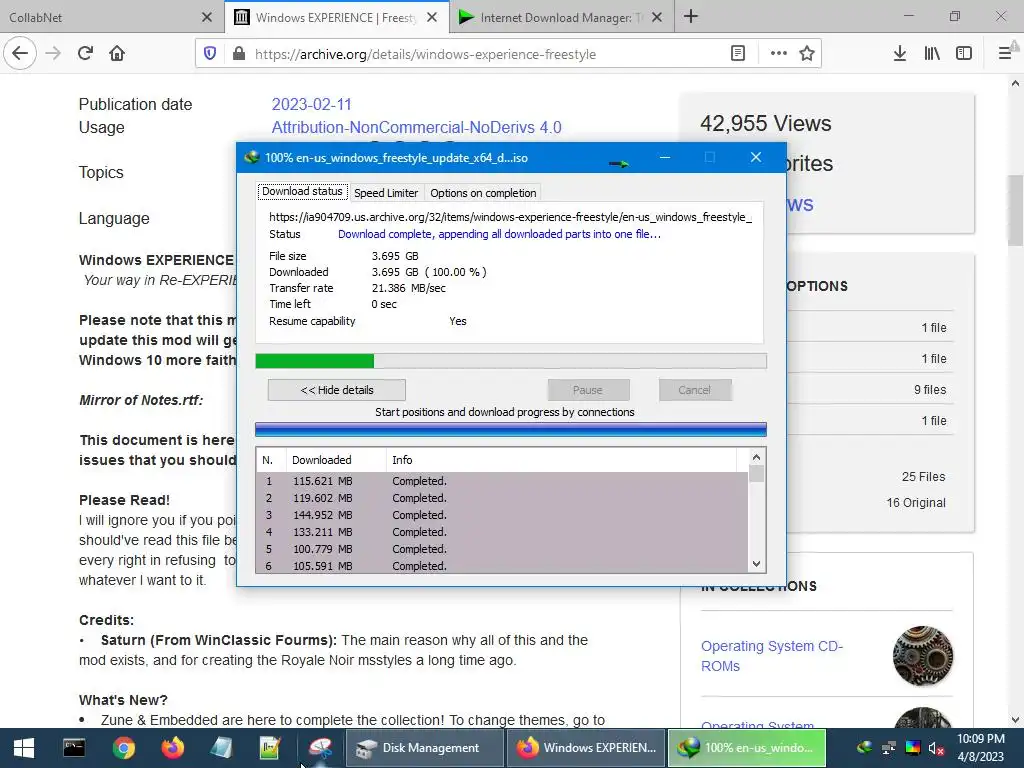Image resolution: width=1024 pixels, height=768 pixels.
Task: Select connection row 3 with 144.952 MB
Action: coord(502,515)
